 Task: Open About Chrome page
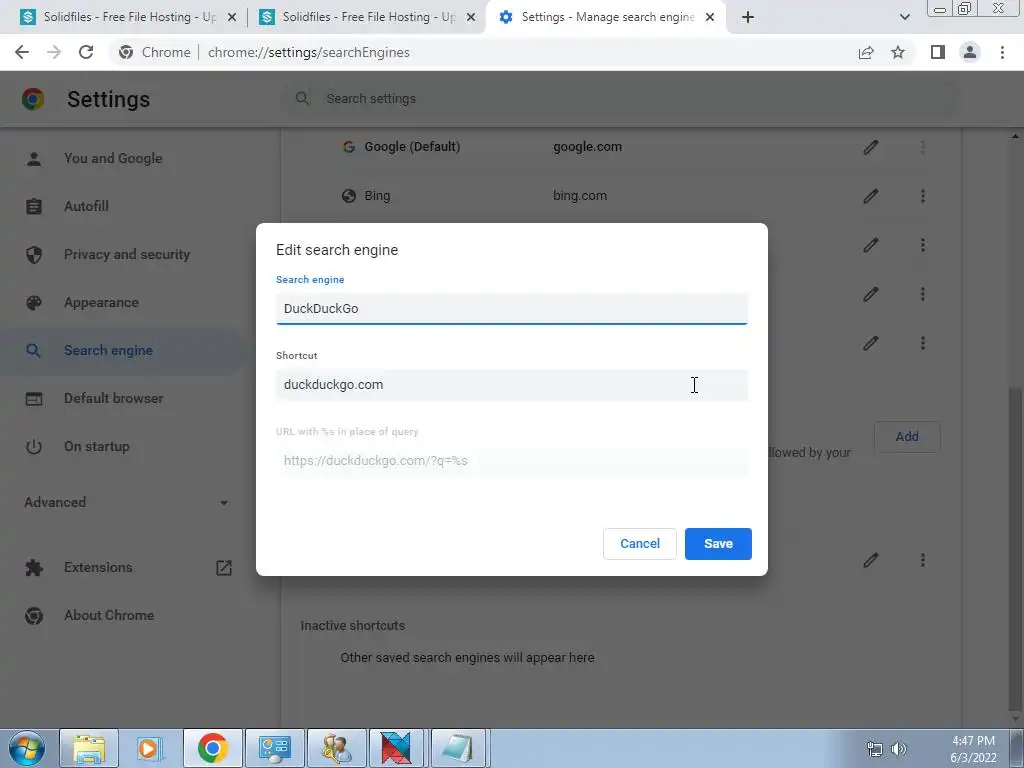click(x=109, y=615)
